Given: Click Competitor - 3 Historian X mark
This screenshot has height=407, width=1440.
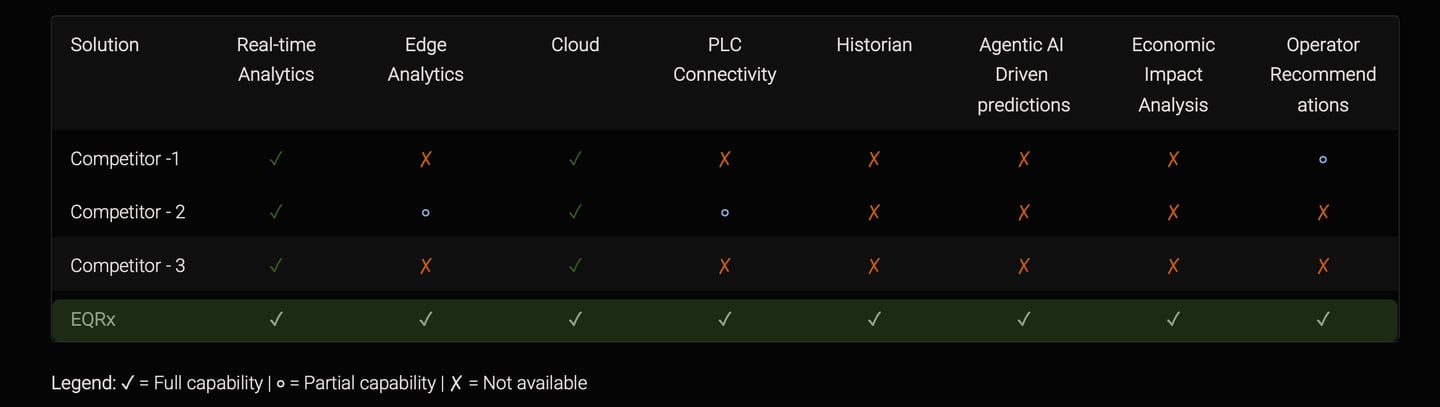Looking at the screenshot, I should coord(874,266).
